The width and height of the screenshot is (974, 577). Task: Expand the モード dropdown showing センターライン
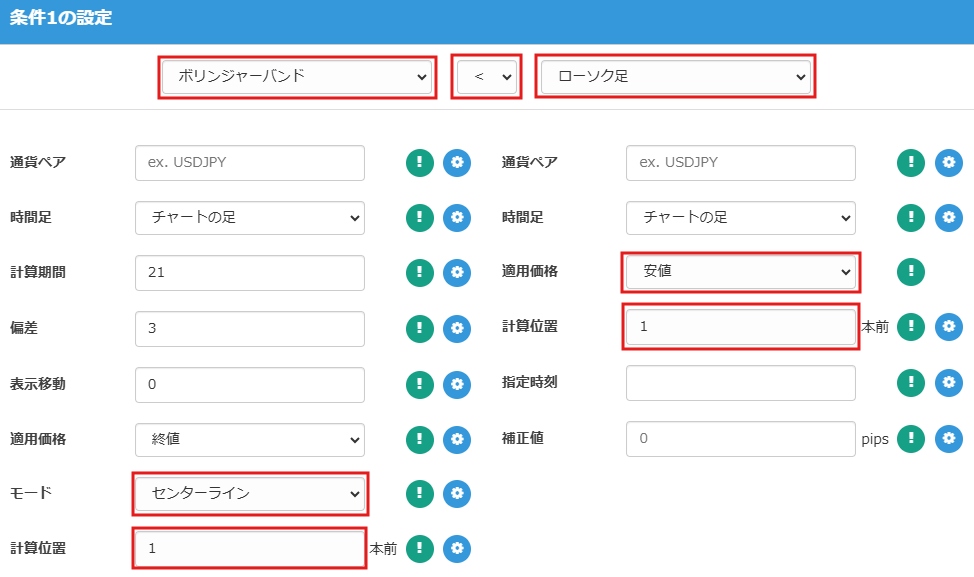(x=250, y=494)
